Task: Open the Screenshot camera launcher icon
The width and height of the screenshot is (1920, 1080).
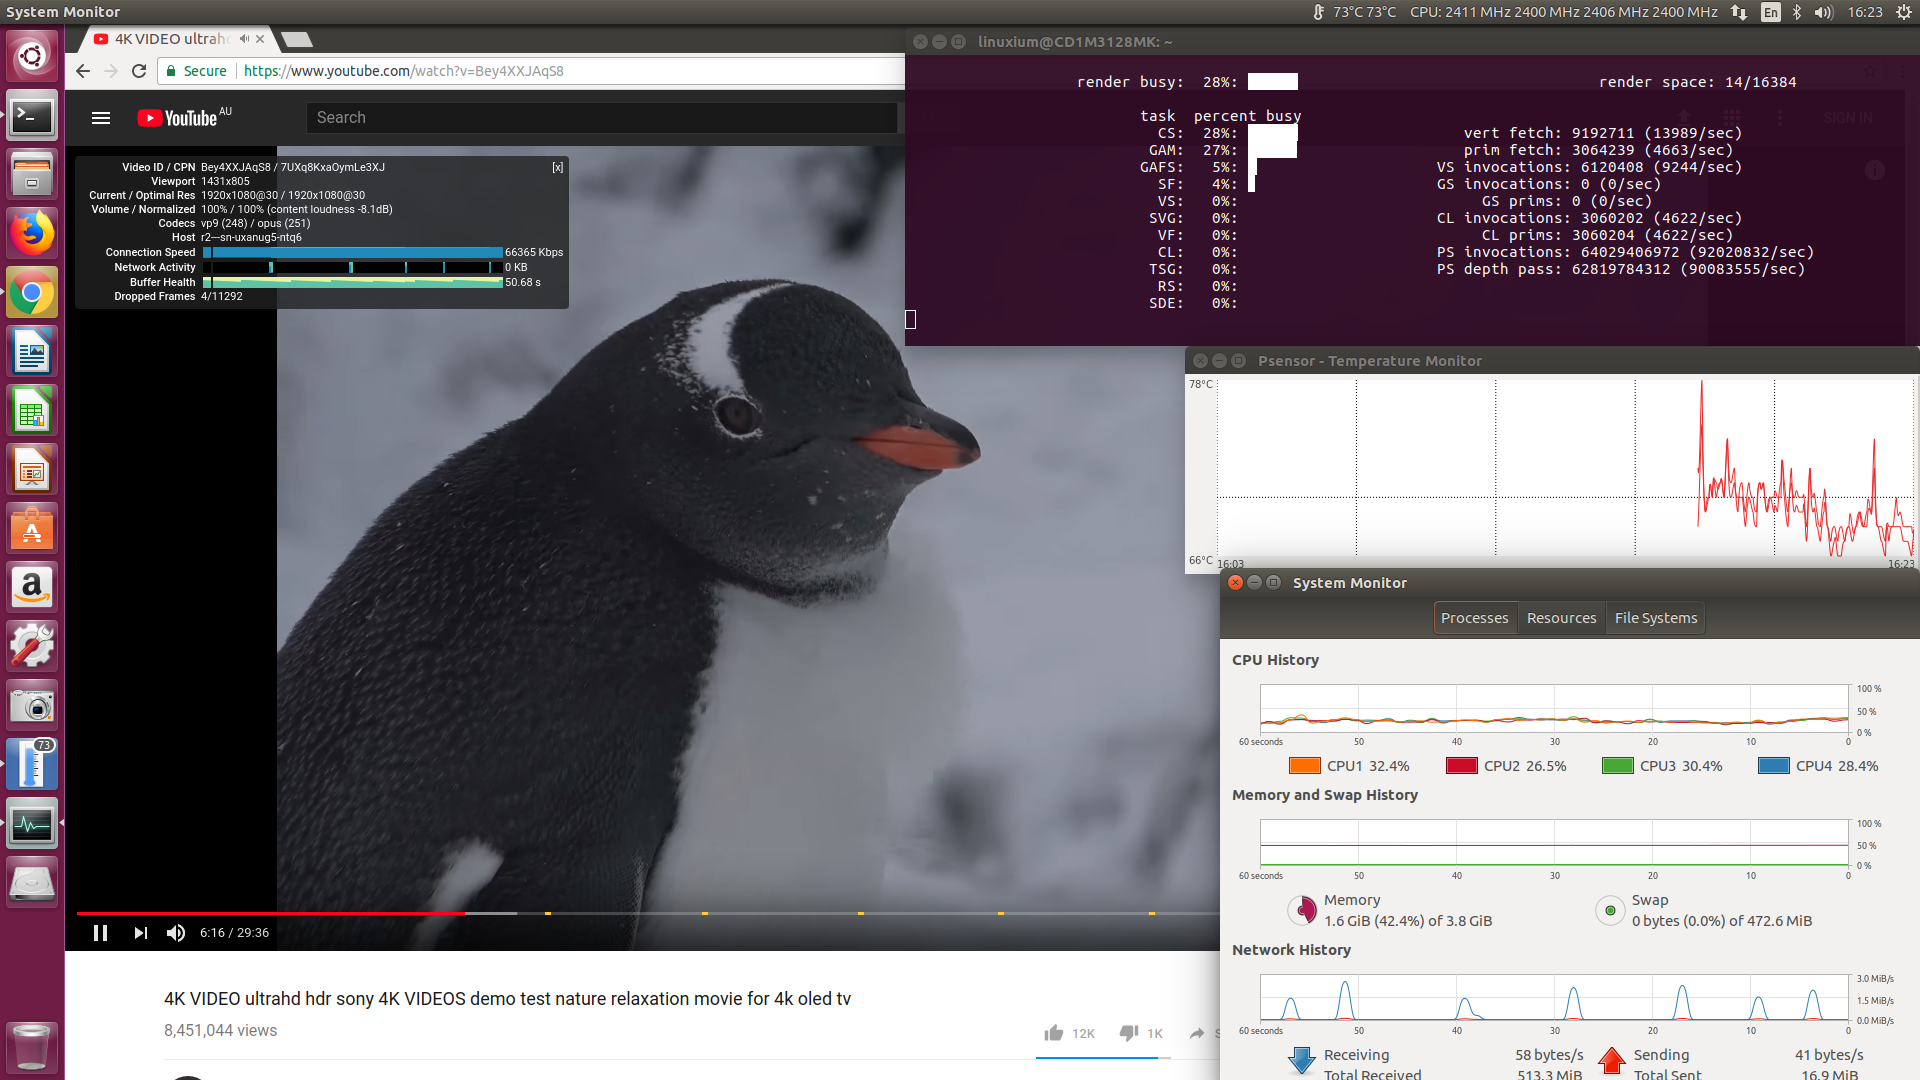Action: 32,706
